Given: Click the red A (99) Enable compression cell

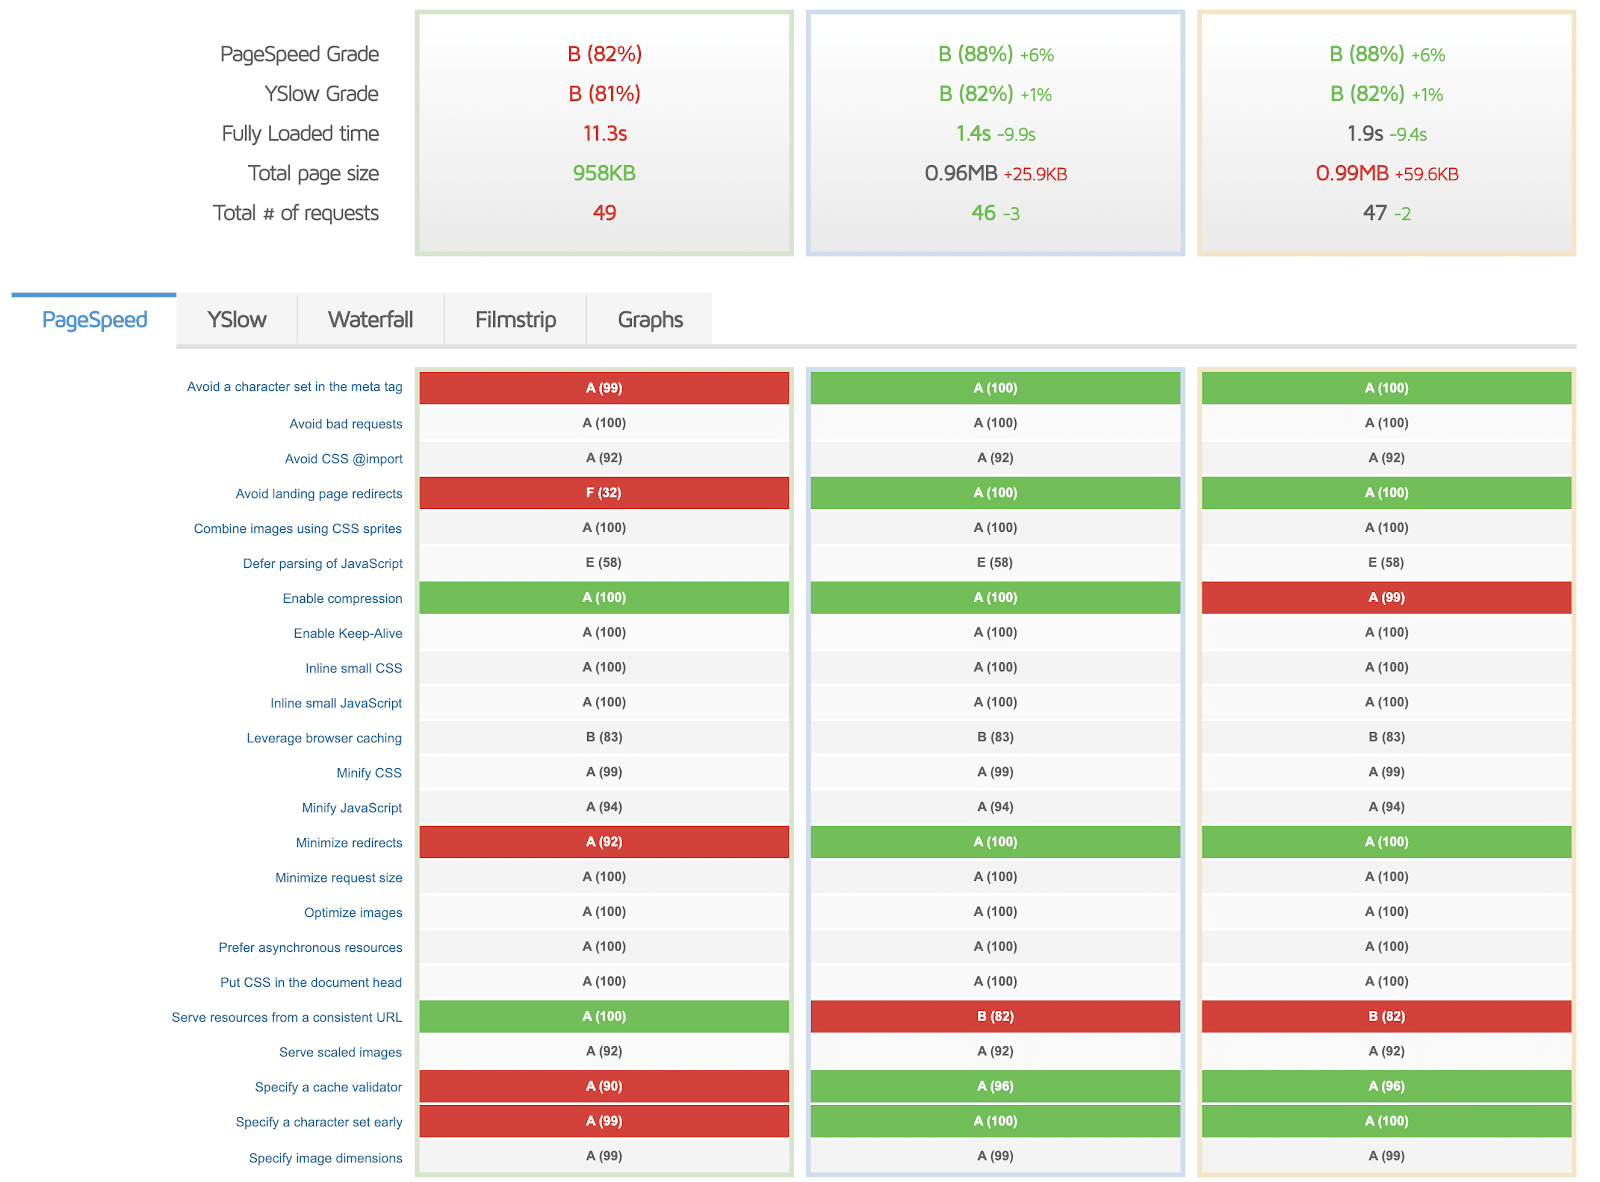Looking at the screenshot, I should point(1386,598).
